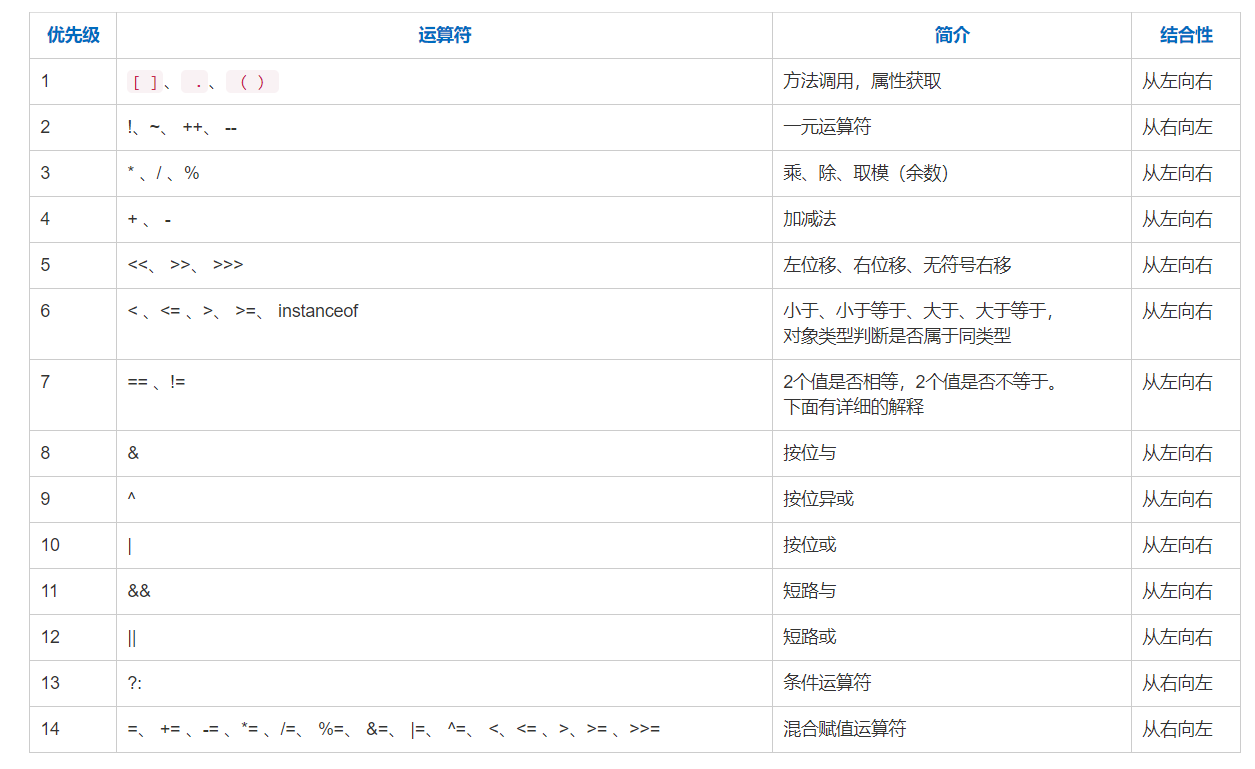Click the 2个值是否相等 text line
Image resolution: width=1255 pixels, height=769 pixels.
click(921, 383)
